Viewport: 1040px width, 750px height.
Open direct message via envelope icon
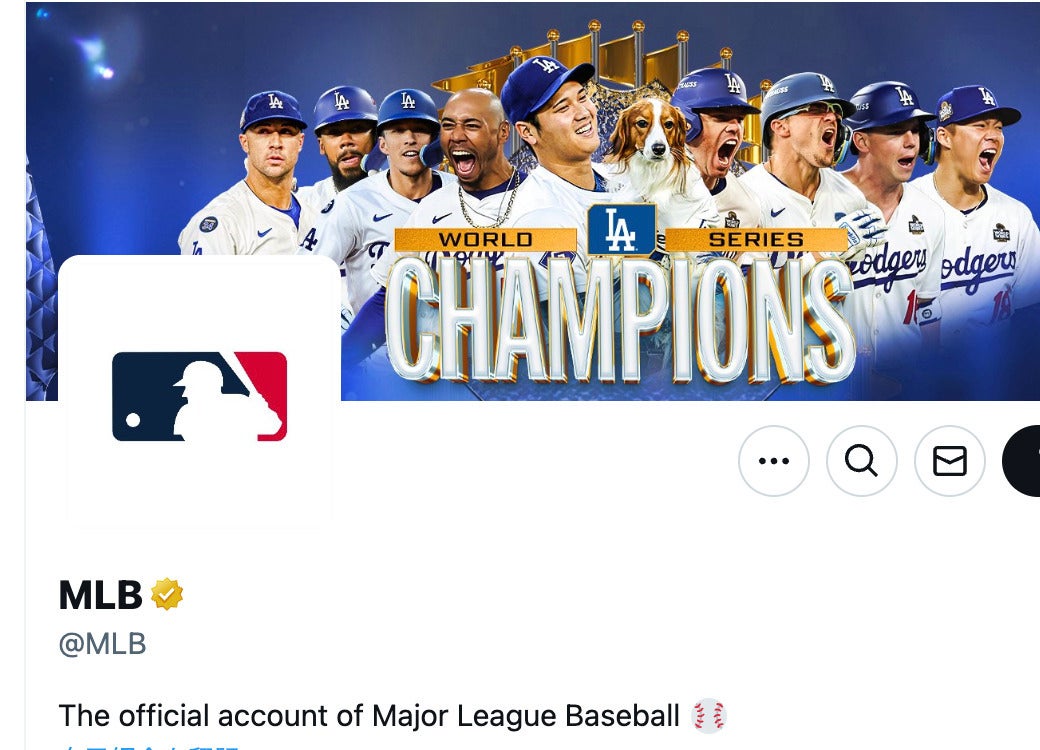[950, 461]
